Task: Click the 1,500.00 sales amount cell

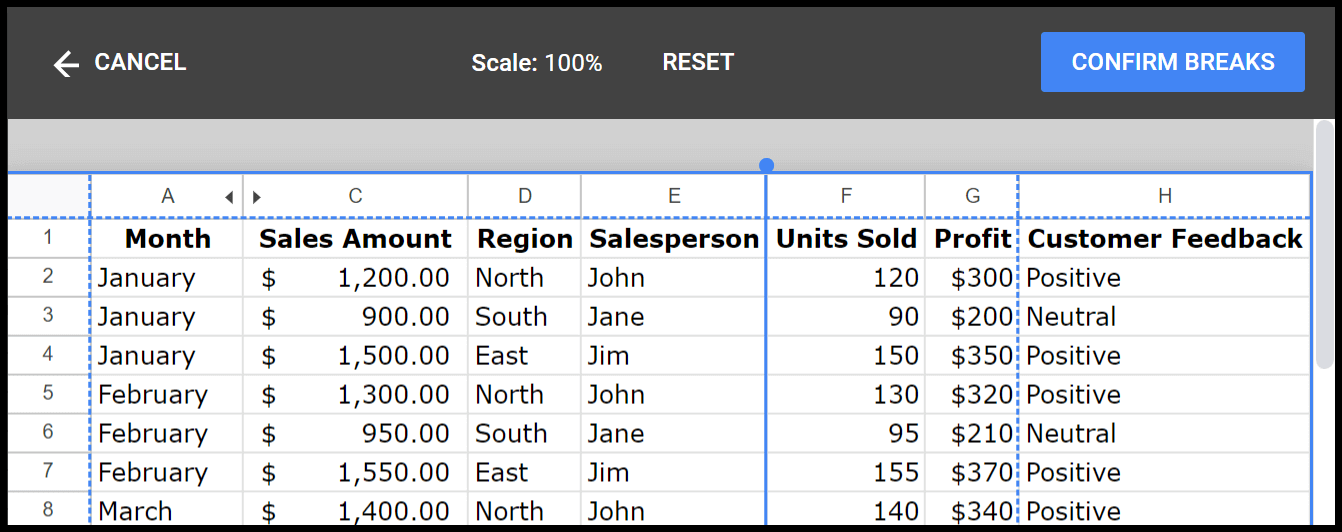Action: tap(355, 355)
